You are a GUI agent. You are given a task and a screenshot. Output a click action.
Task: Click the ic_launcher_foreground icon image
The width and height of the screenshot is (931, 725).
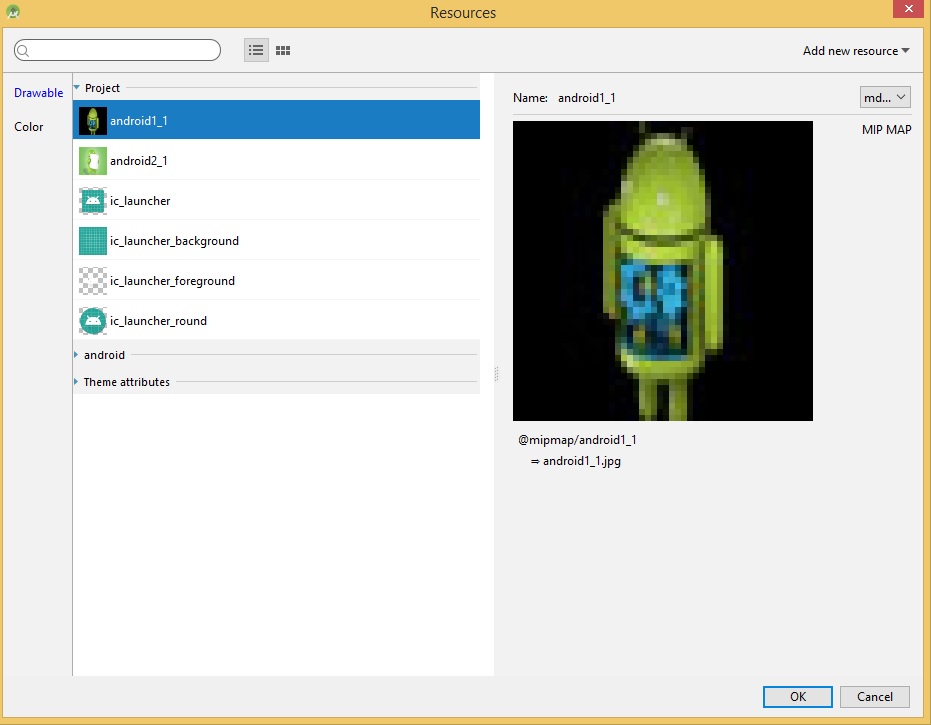93,281
